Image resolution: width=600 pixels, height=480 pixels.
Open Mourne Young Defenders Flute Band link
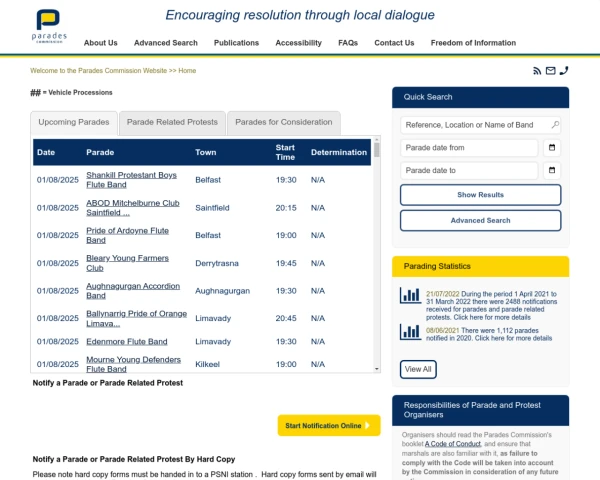pyautogui.click(x=134, y=364)
